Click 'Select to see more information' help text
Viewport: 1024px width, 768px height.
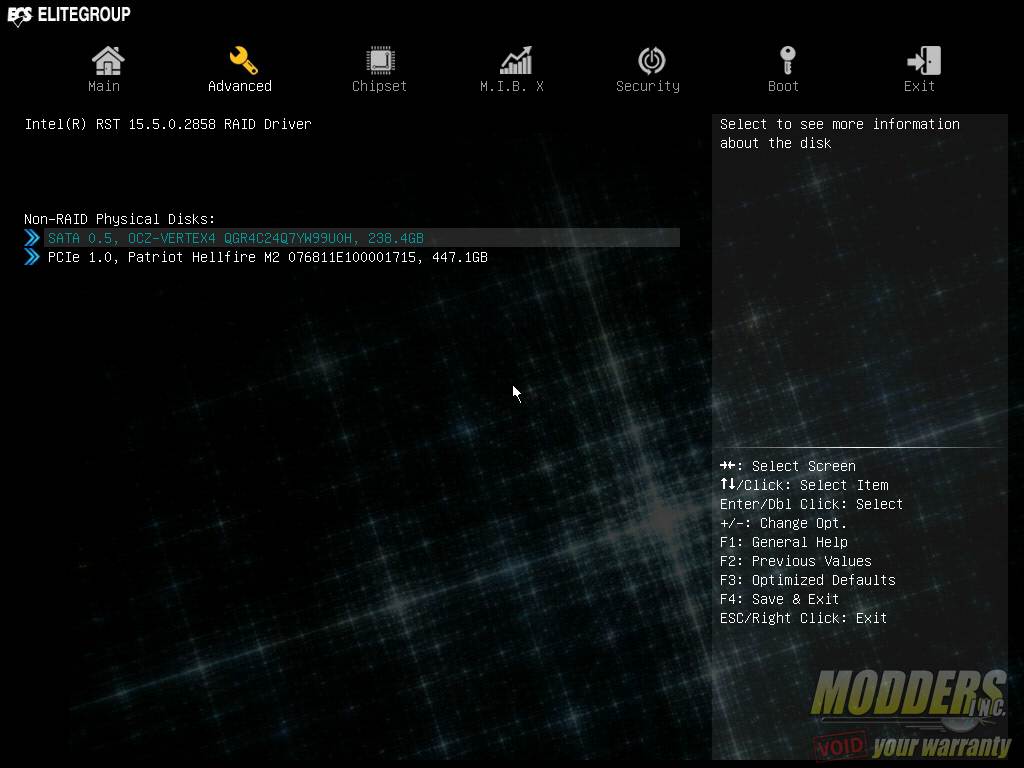tap(840, 133)
